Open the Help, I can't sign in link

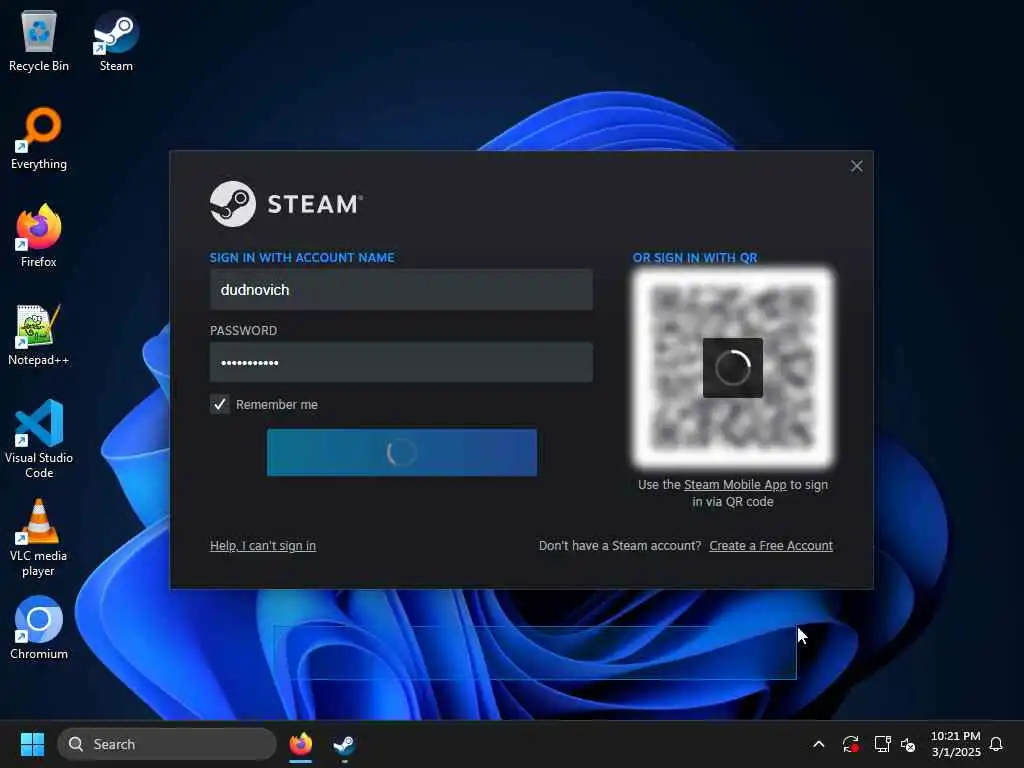263,545
